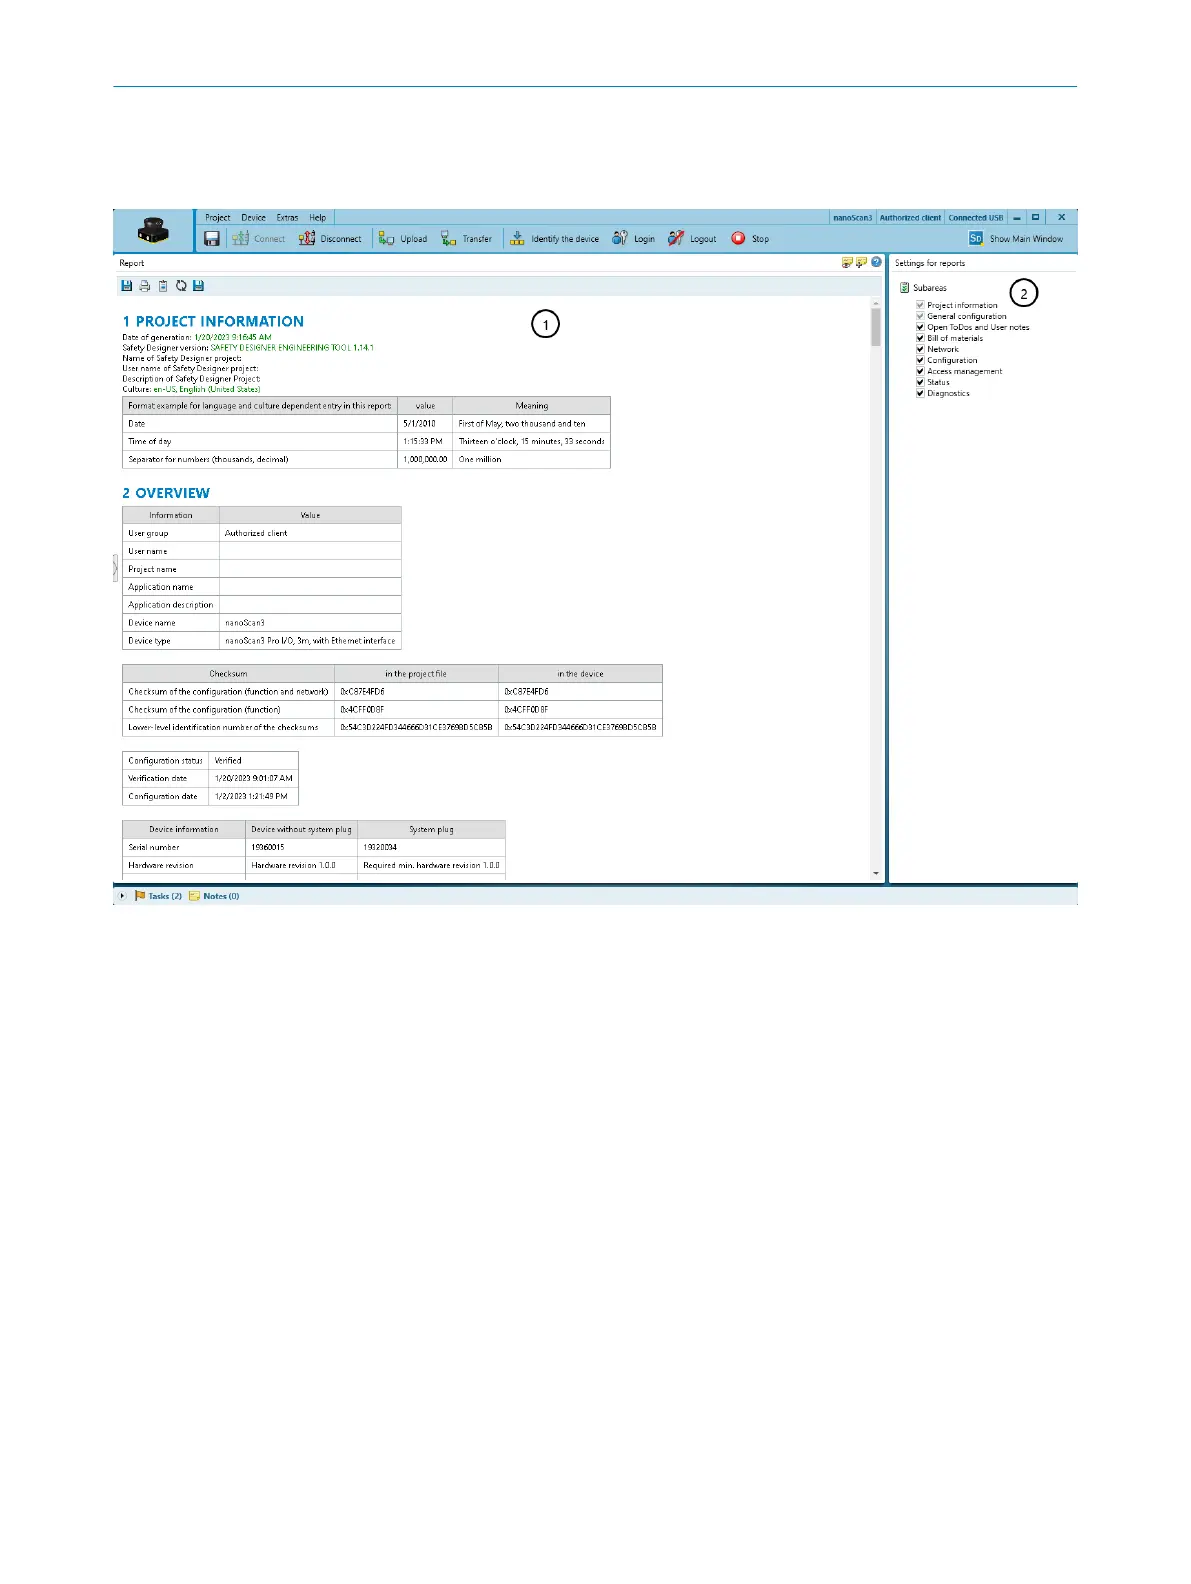Disconnect from the device
Image resolution: width=1191 pixels, height=1584 pixels.
coord(330,238)
